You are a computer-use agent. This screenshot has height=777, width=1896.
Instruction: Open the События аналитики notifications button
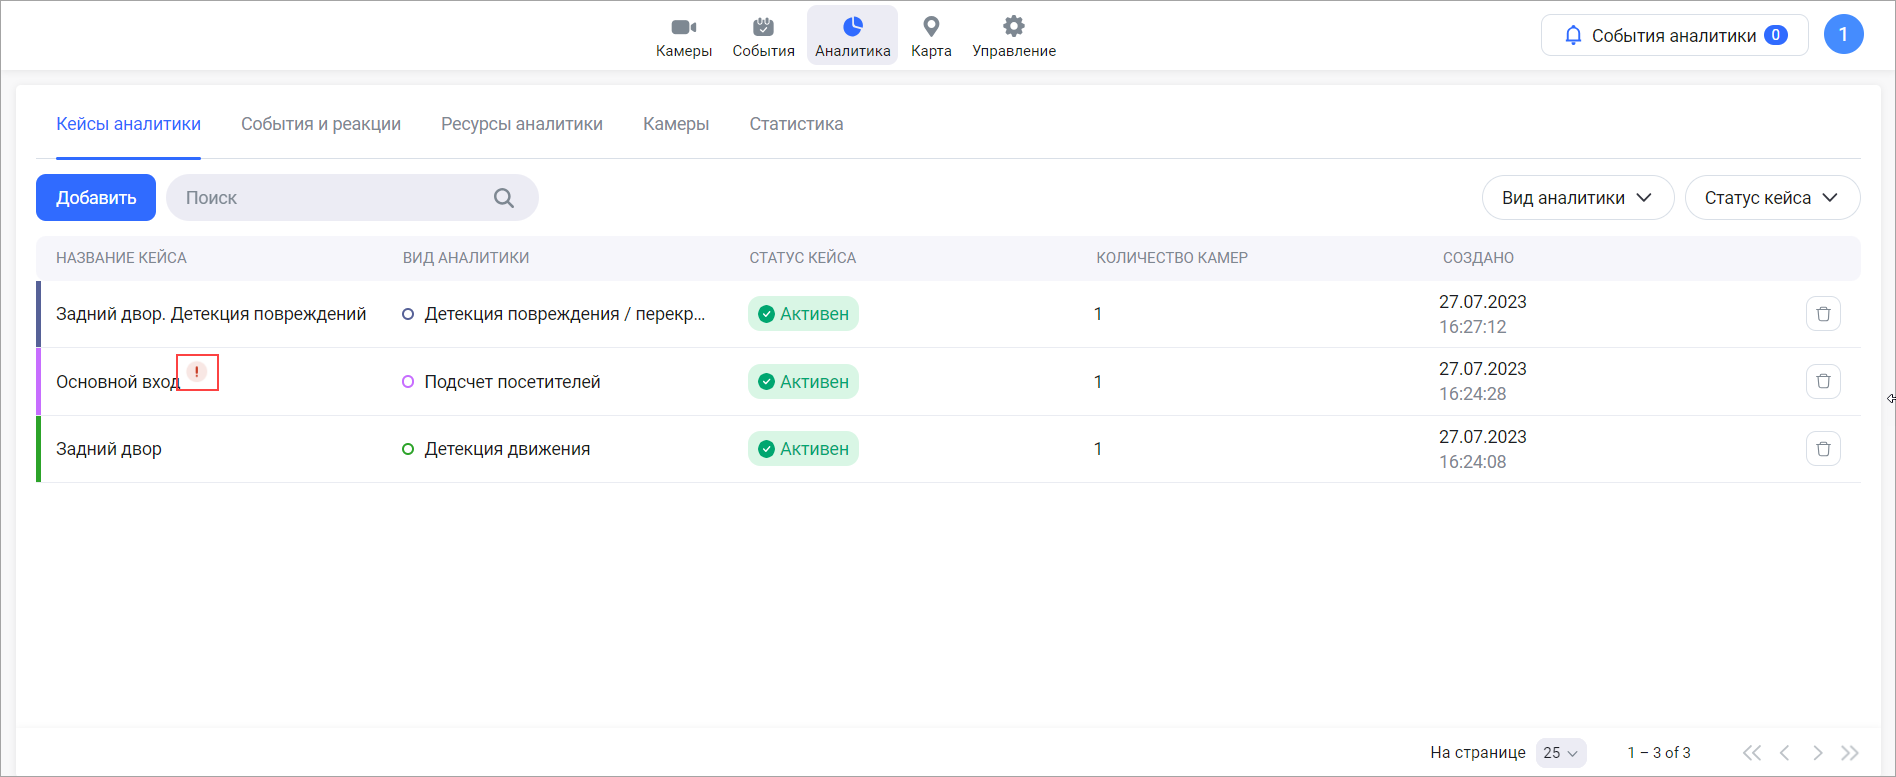pyautogui.click(x=1674, y=36)
